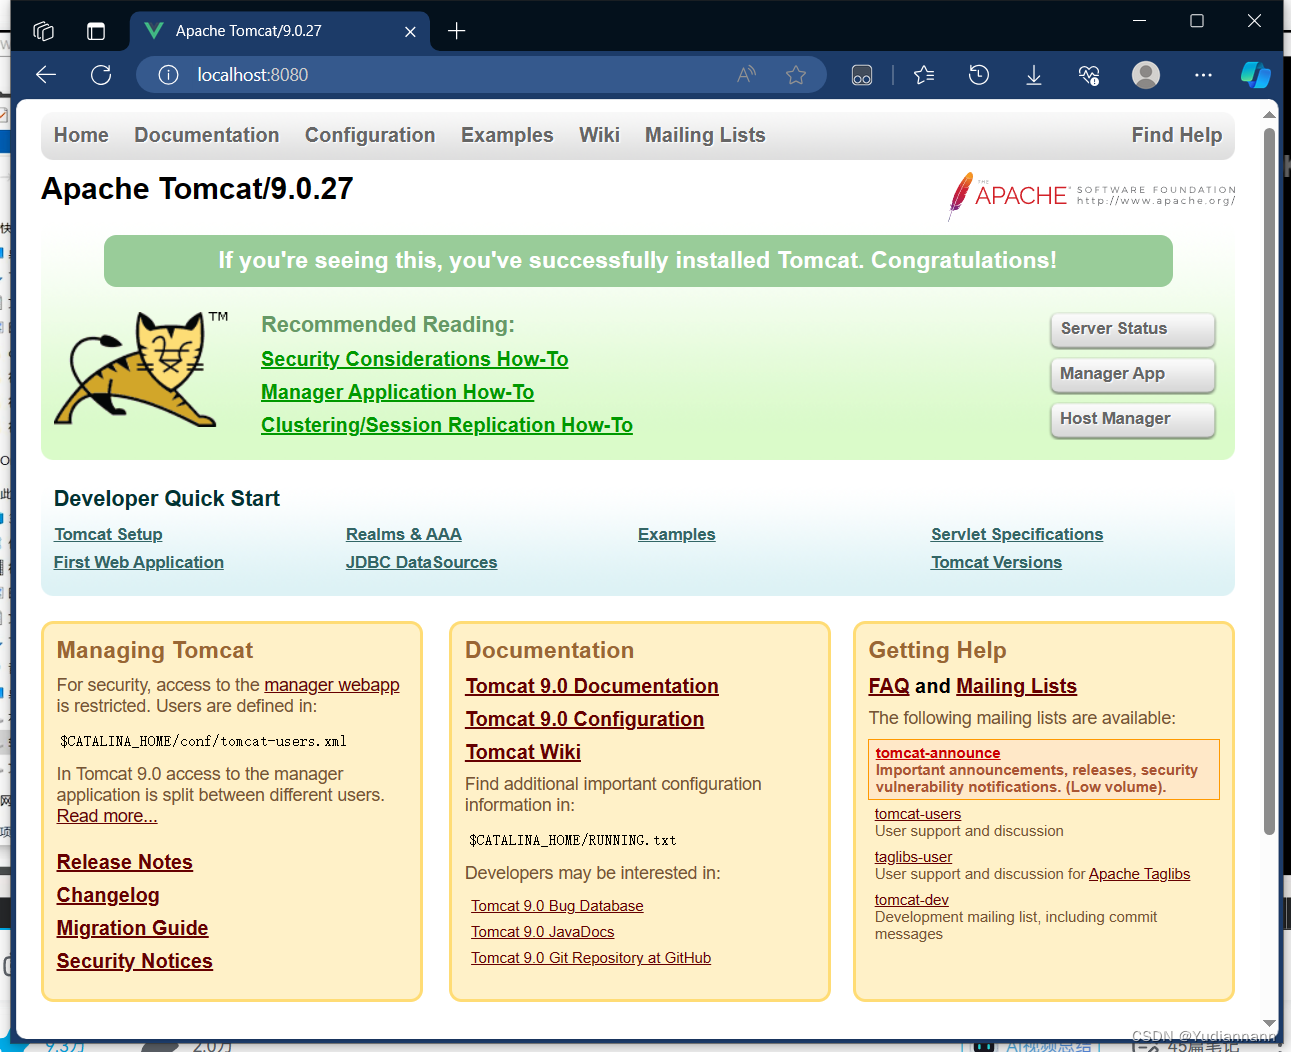1291x1052 pixels.
Task: Open Tomcat 9.0 Bug Database link
Action: (x=557, y=906)
